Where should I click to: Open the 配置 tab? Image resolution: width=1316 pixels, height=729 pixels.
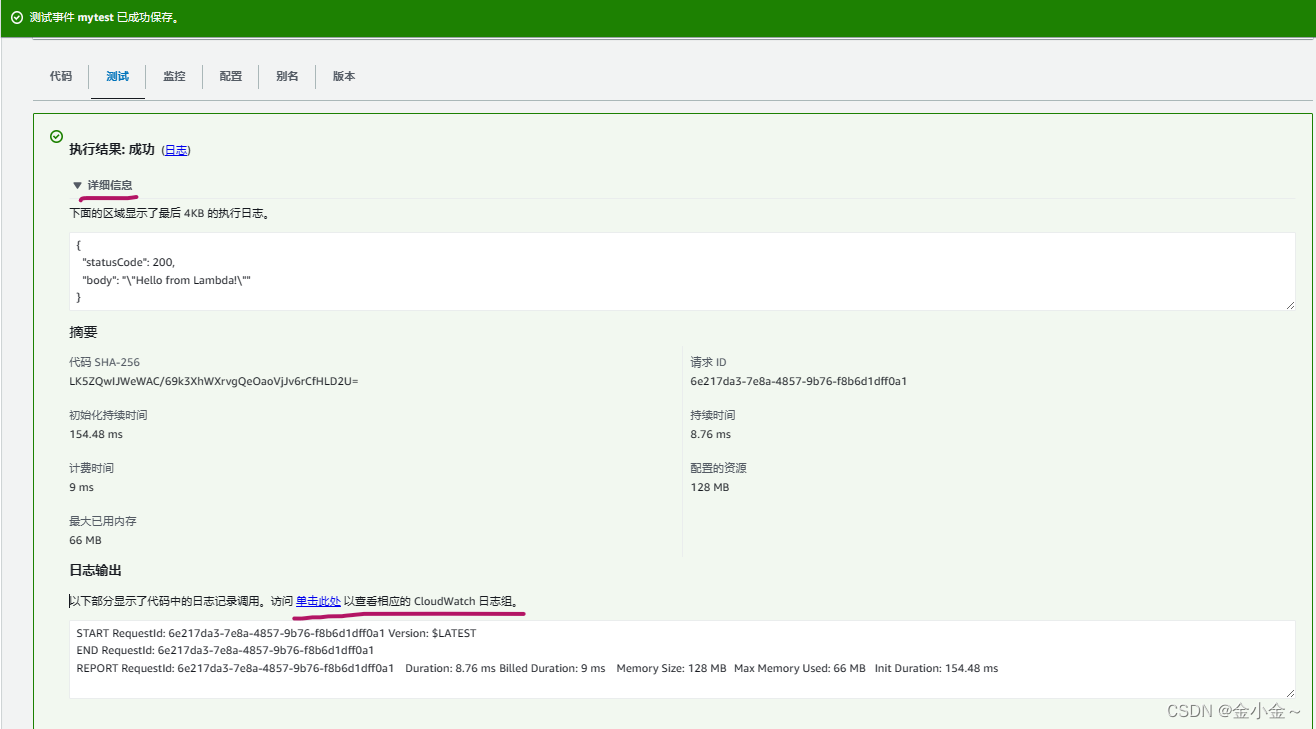pyautogui.click(x=231, y=76)
